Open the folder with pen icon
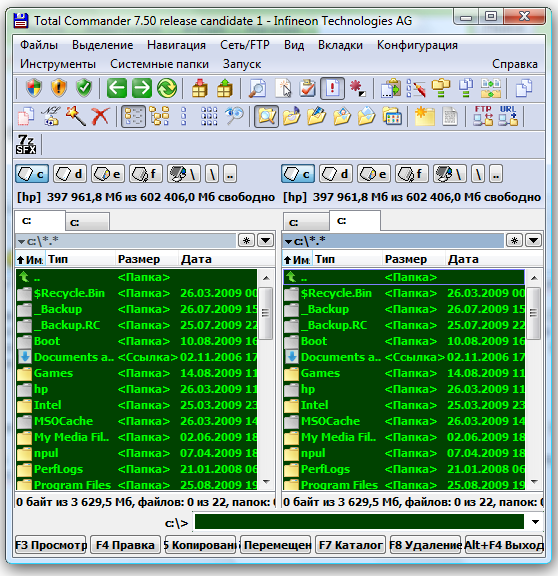 [316, 116]
